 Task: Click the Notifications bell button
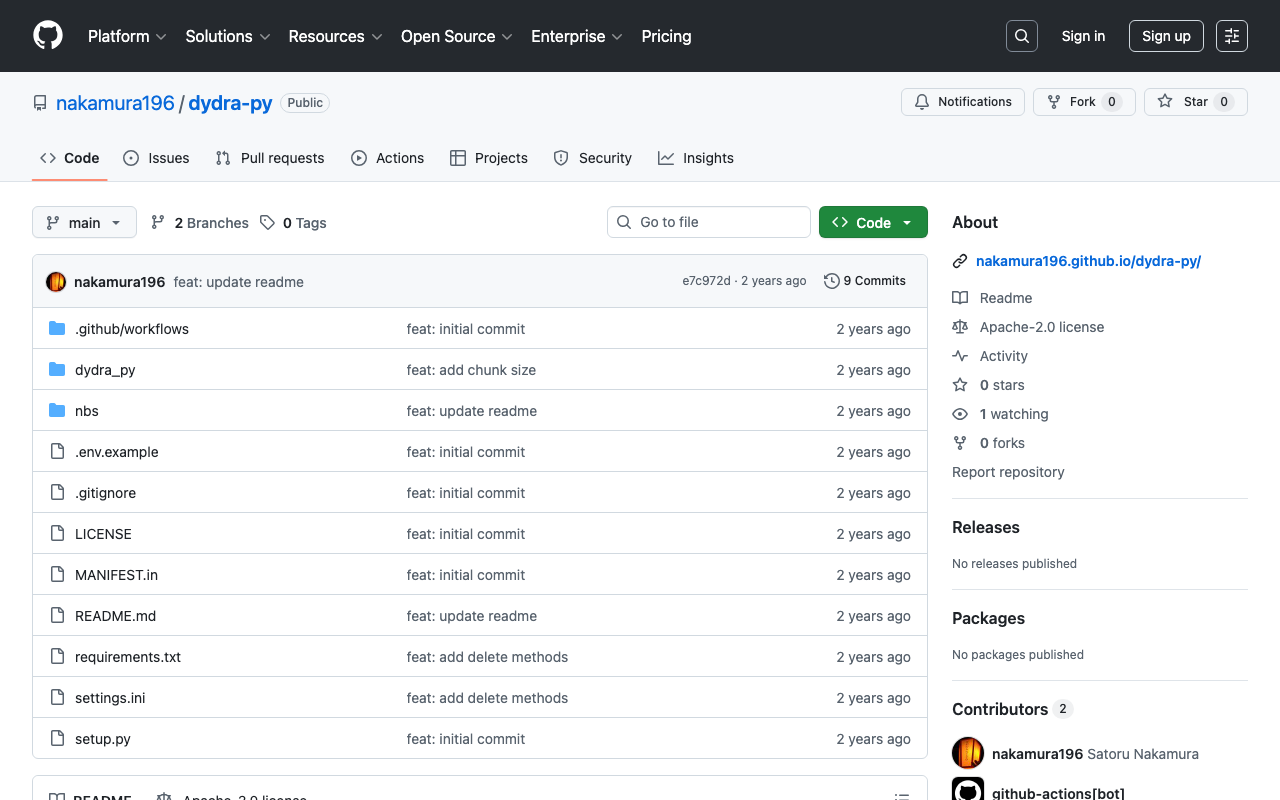(963, 102)
